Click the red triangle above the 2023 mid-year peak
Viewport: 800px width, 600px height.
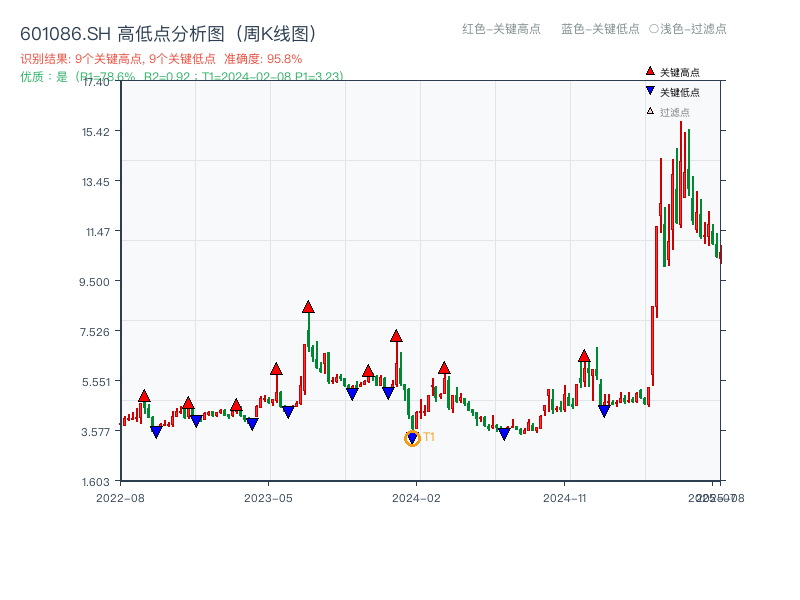[308, 307]
